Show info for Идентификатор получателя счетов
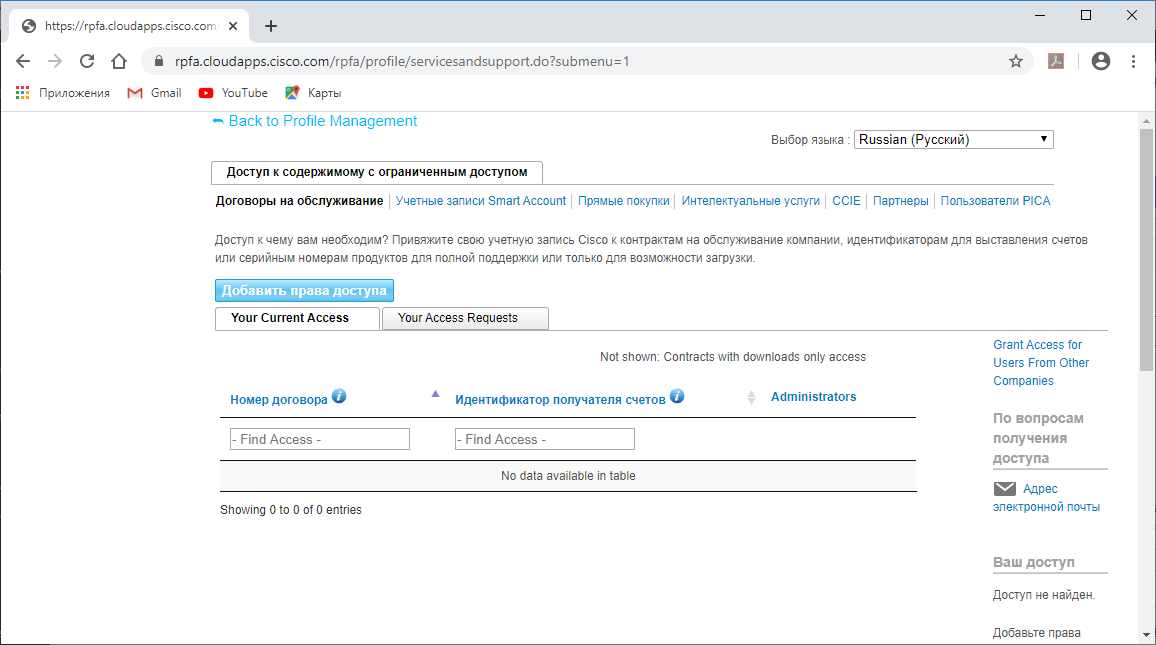The image size is (1156, 645). coord(677,396)
